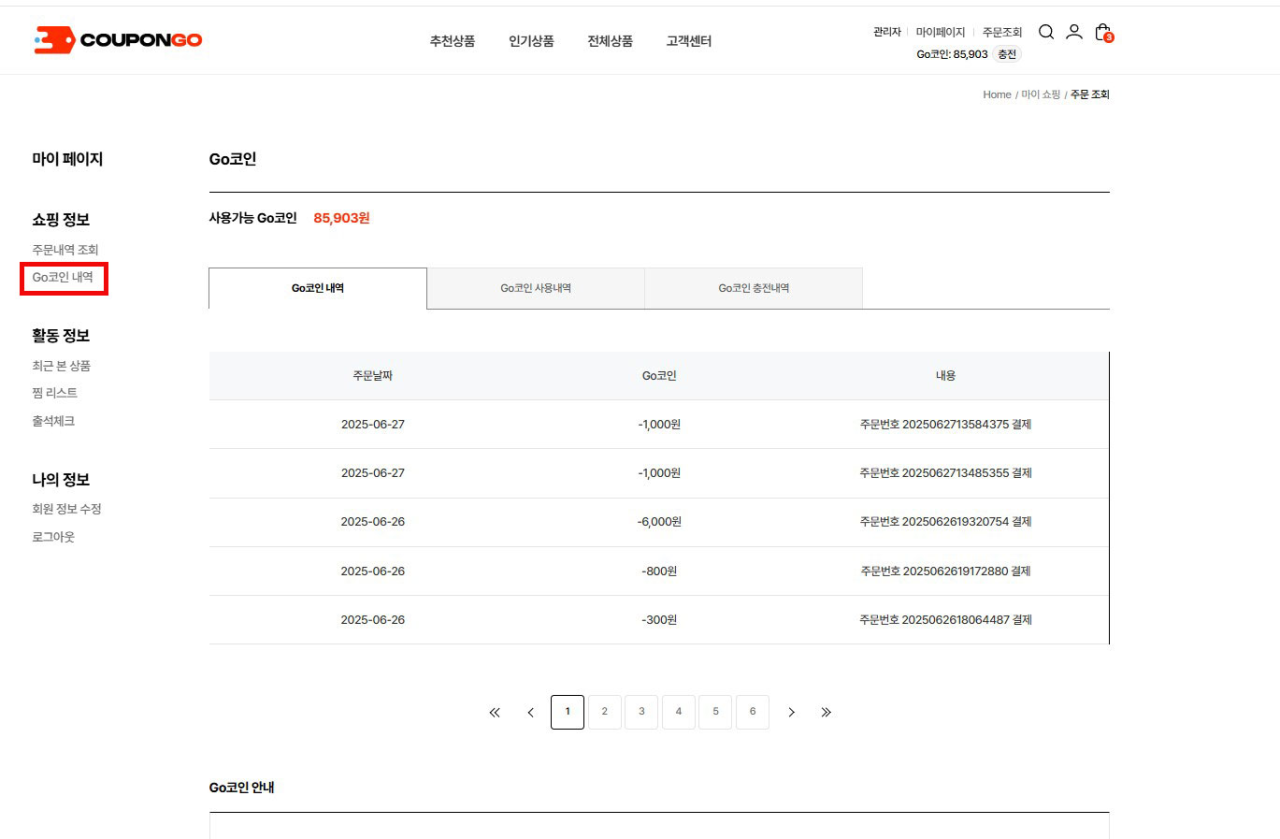Image resolution: width=1280 pixels, height=839 pixels.
Task: Click 로그아웃 in the sidebar
Action: coord(53,537)
